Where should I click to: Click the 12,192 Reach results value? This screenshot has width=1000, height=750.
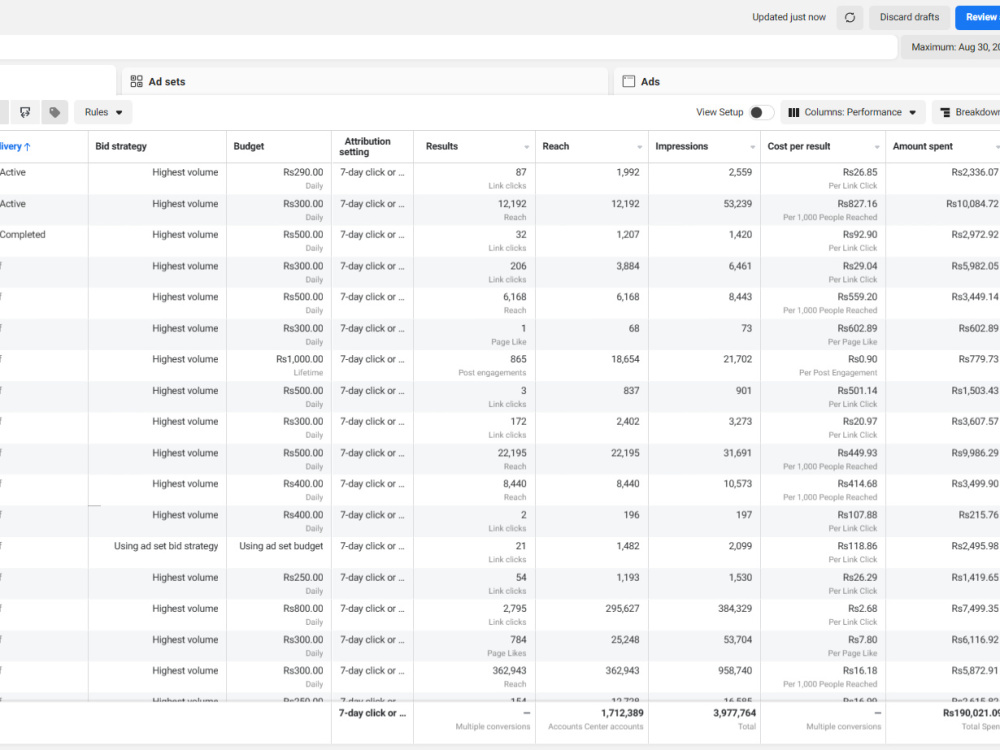coord(511,203)
